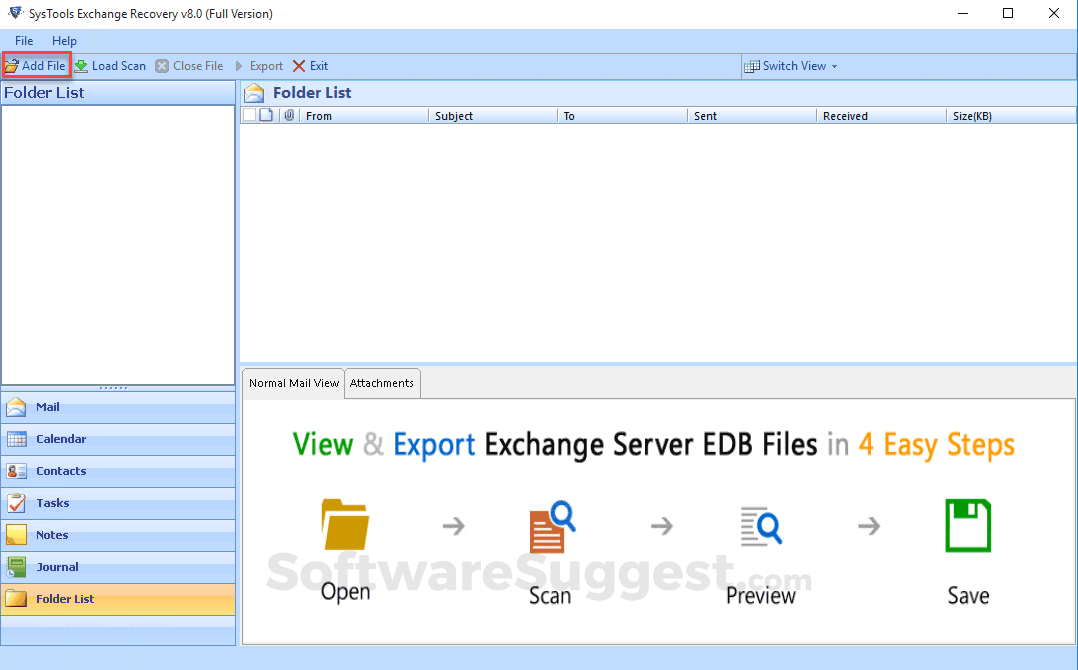The image size is (1078, 670).
Task: Select Folder List in the navigation pane
Action: pyautogui.click(x=118, y=599)
